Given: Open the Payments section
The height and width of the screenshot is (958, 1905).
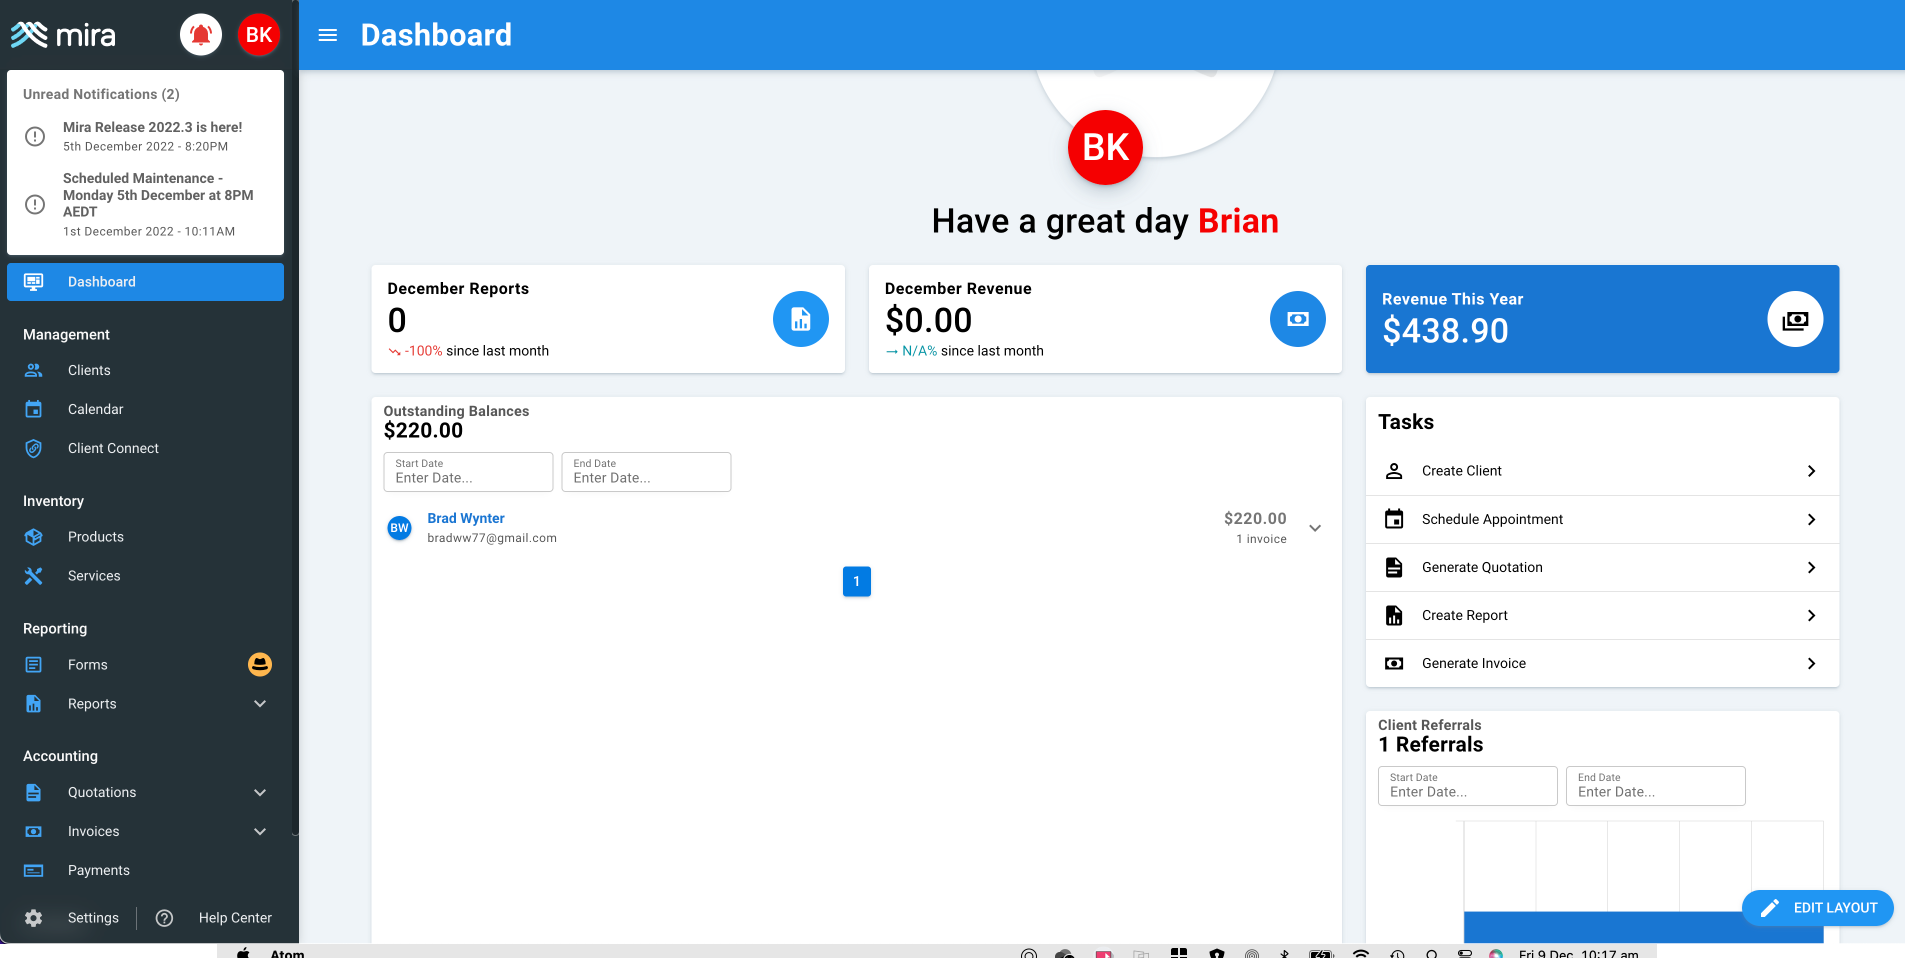Looking at the screenshot, I should pyautogui.click(x=99, y=870).
